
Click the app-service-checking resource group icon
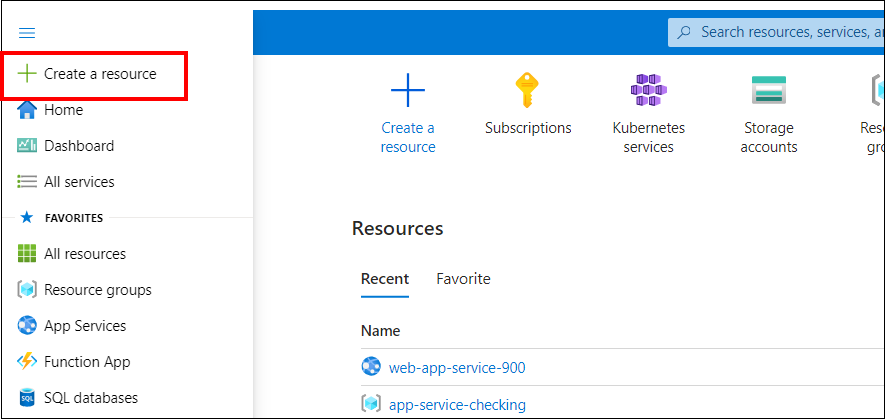click(x=371, y=404)
